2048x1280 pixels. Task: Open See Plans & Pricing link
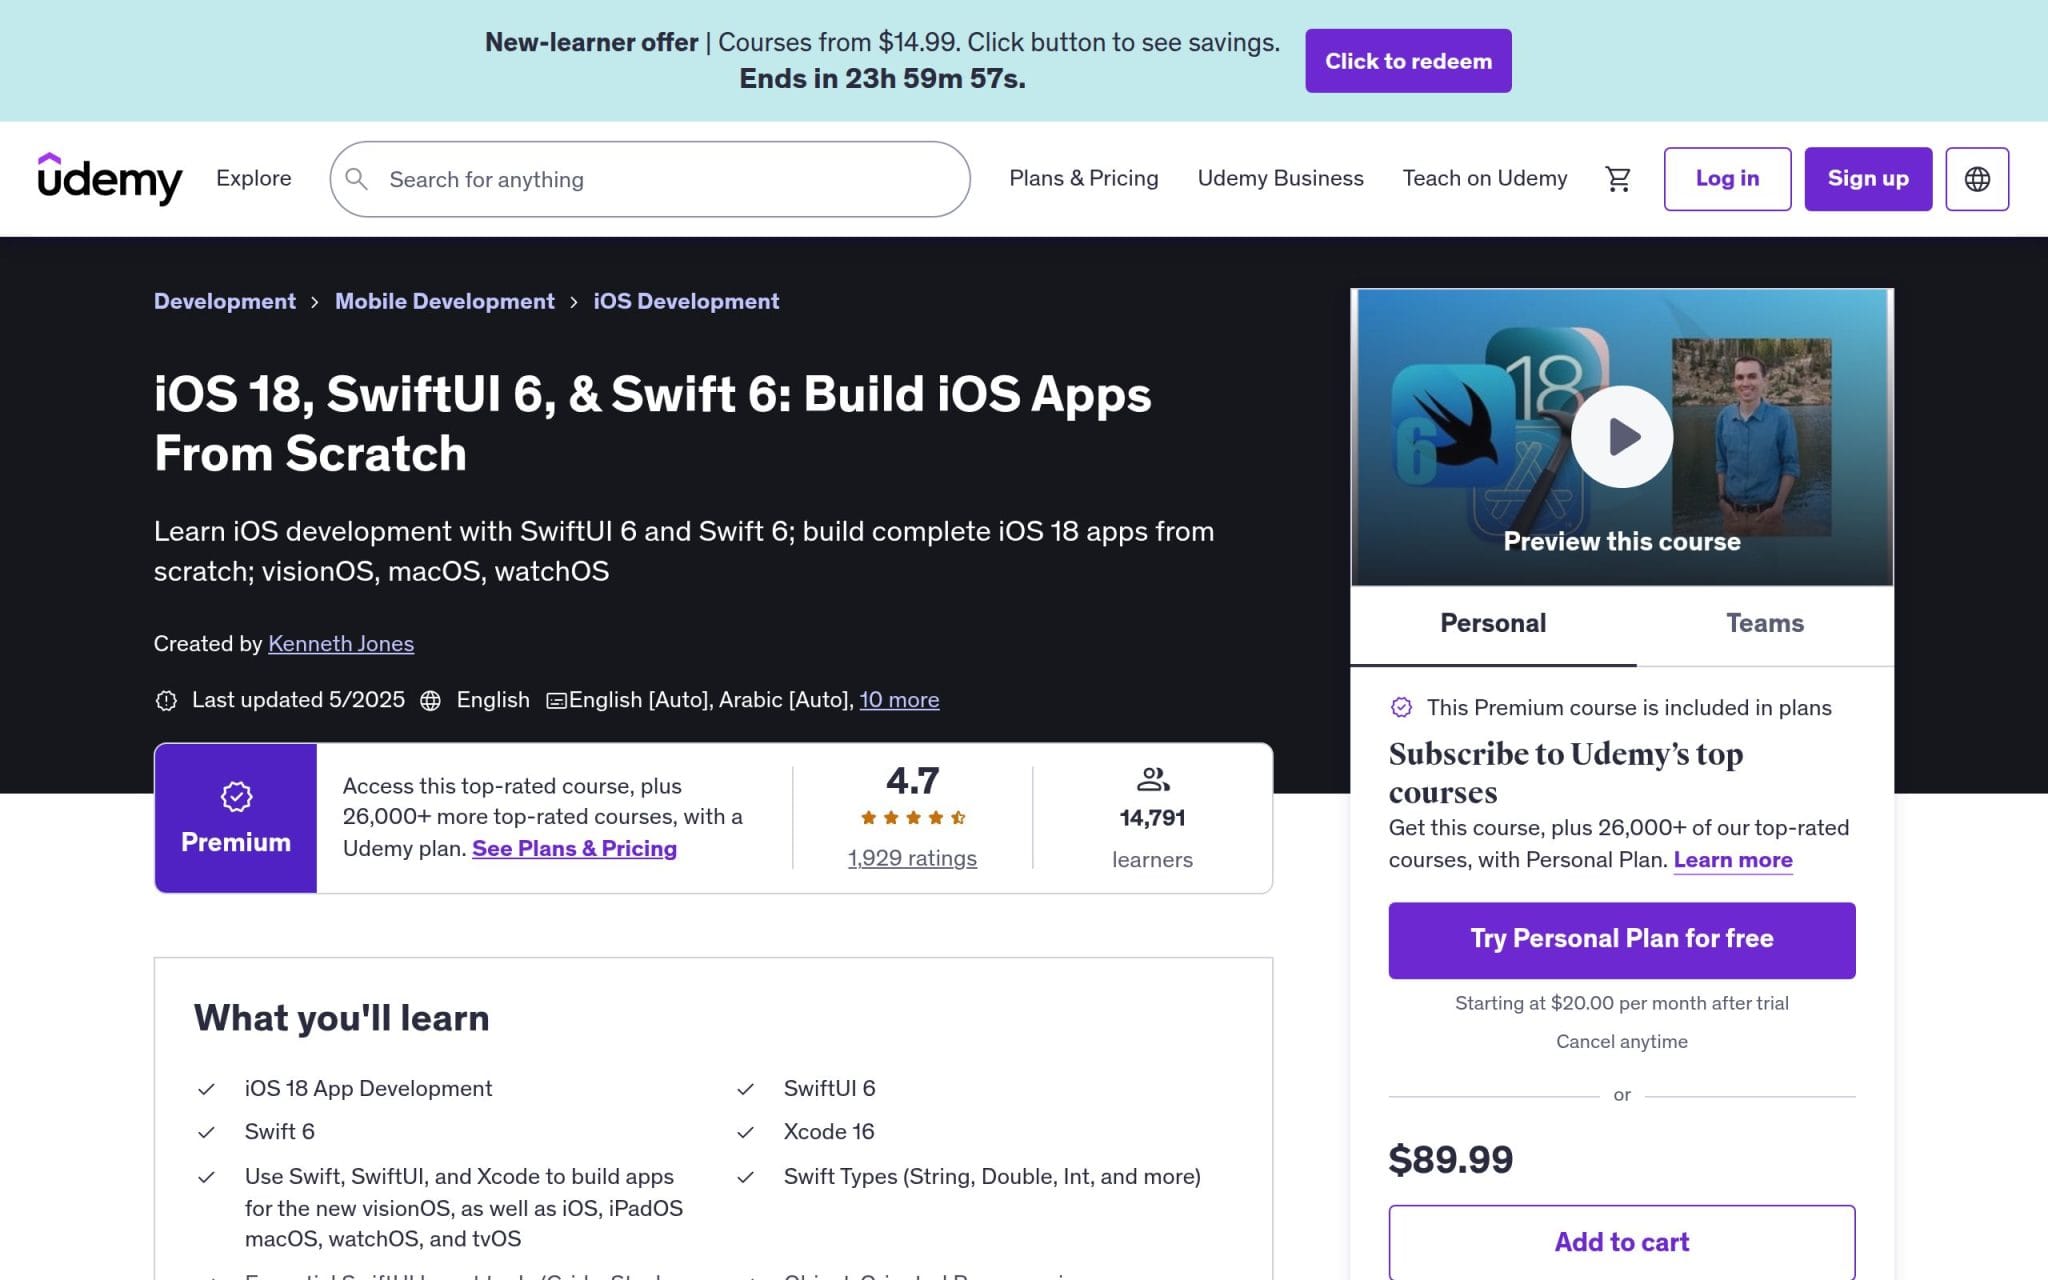574,849
